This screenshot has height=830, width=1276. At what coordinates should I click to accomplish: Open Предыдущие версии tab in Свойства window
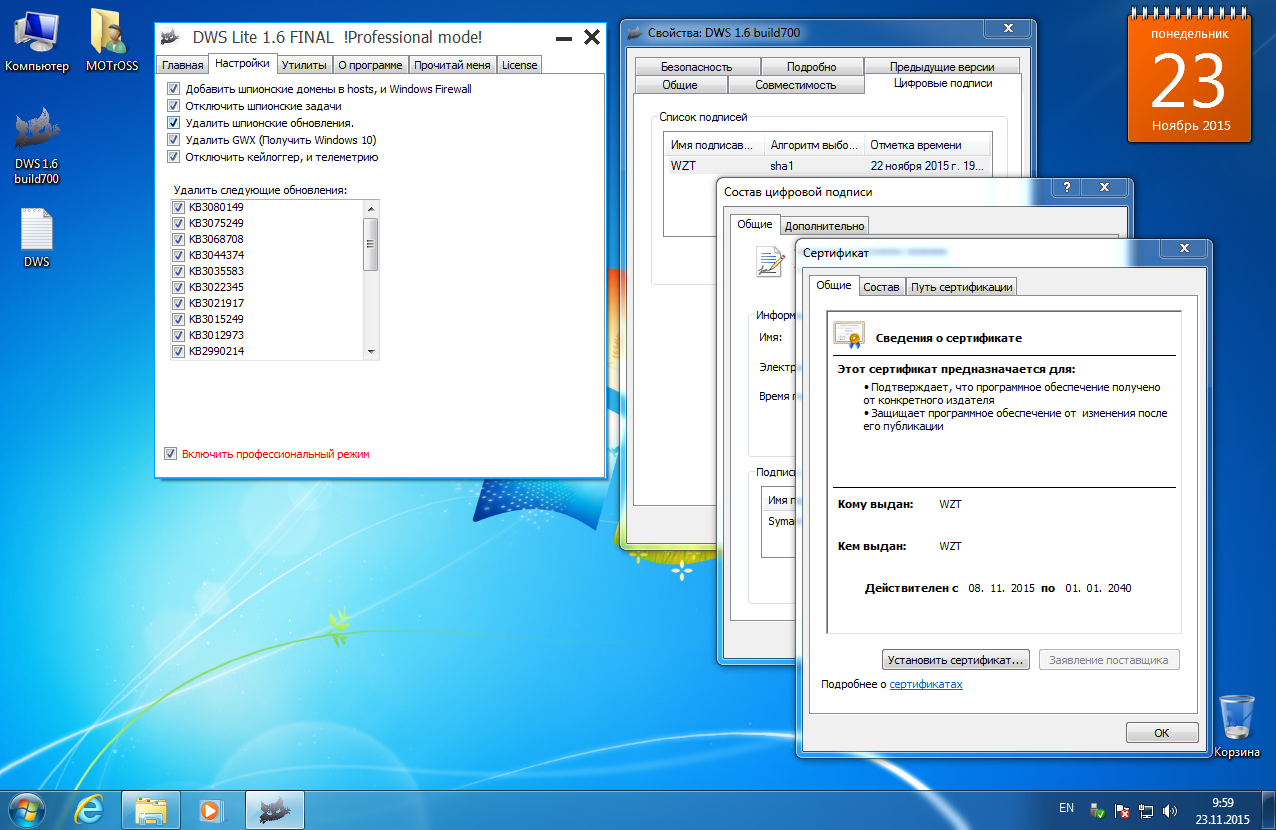point(942,67)
